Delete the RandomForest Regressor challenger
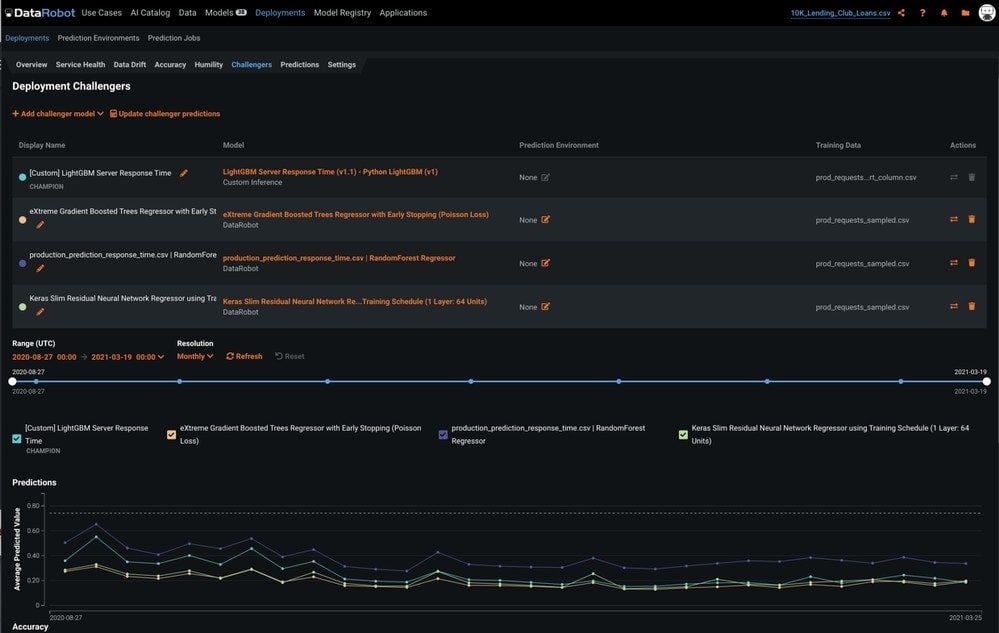This screenshot has width=999, height=633. (x=972, y=262)
